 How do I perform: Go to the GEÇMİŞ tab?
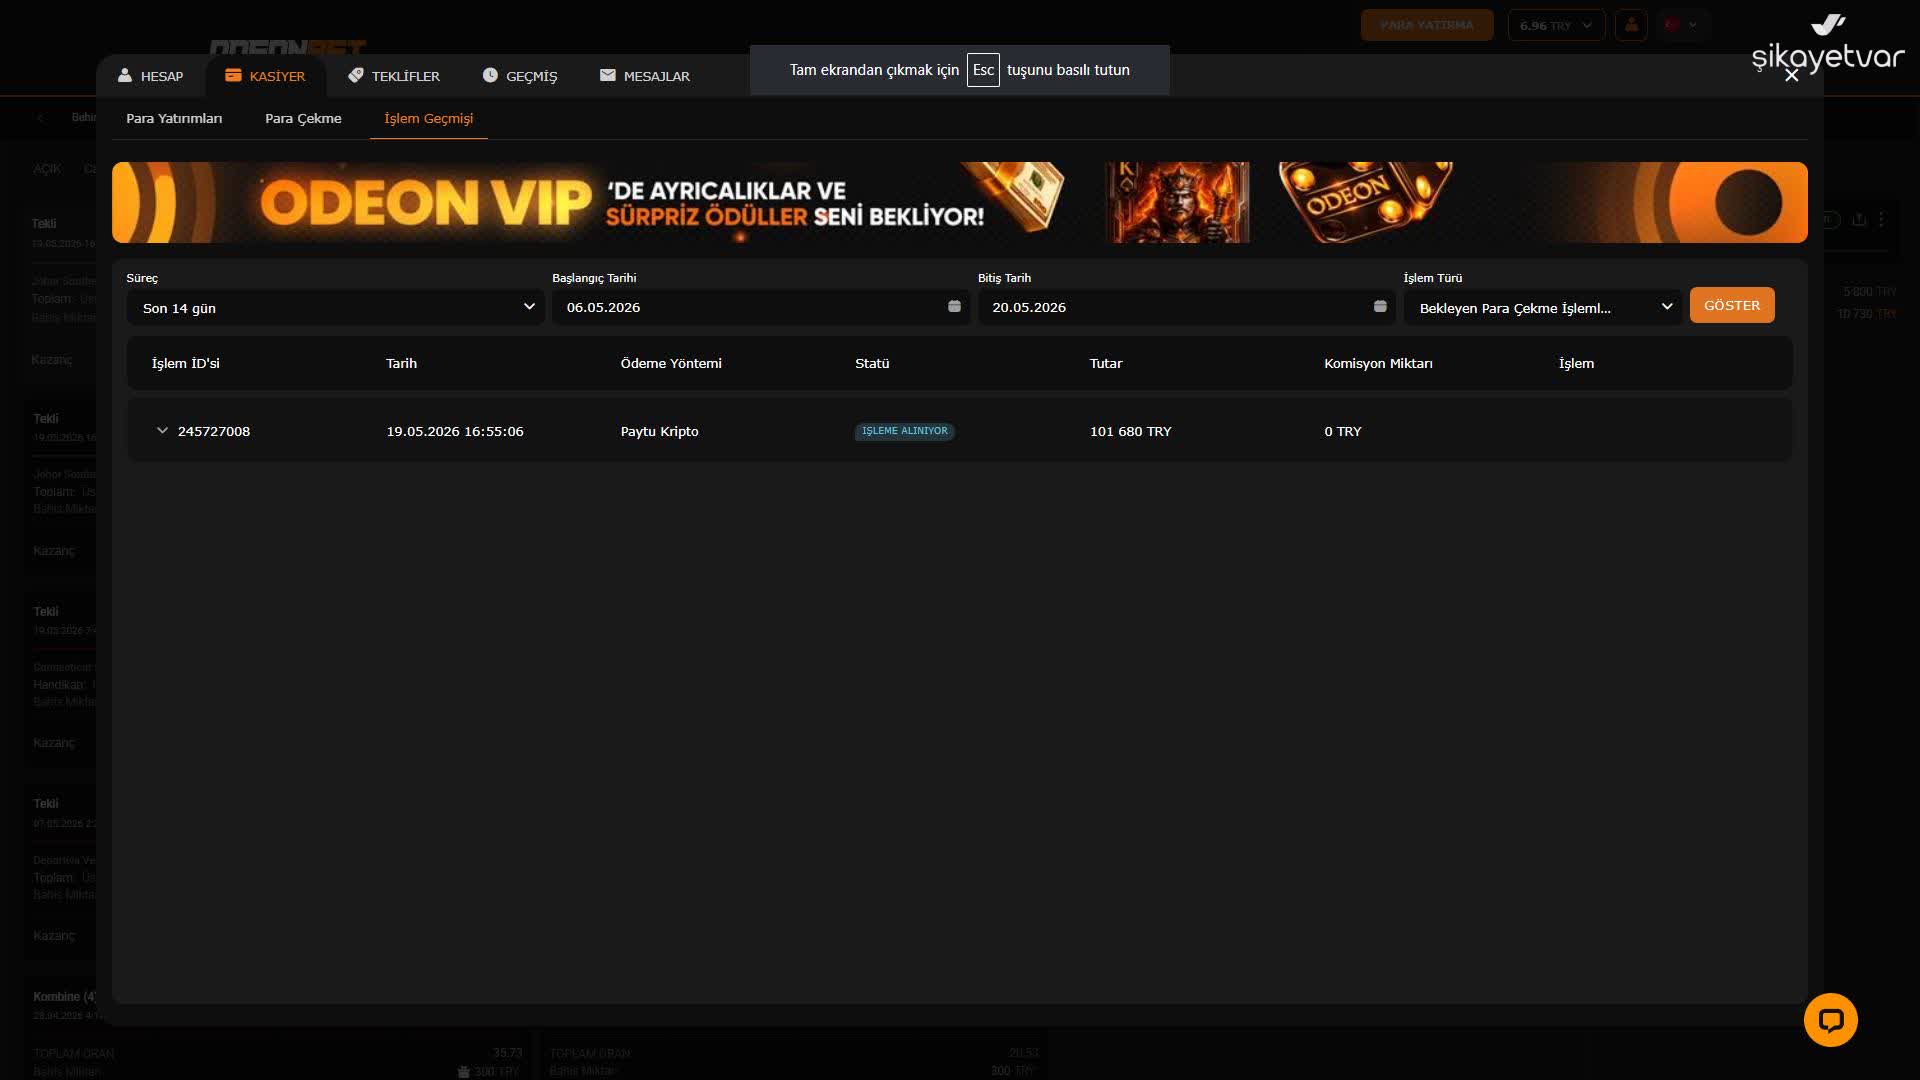(x=520, y=76)
